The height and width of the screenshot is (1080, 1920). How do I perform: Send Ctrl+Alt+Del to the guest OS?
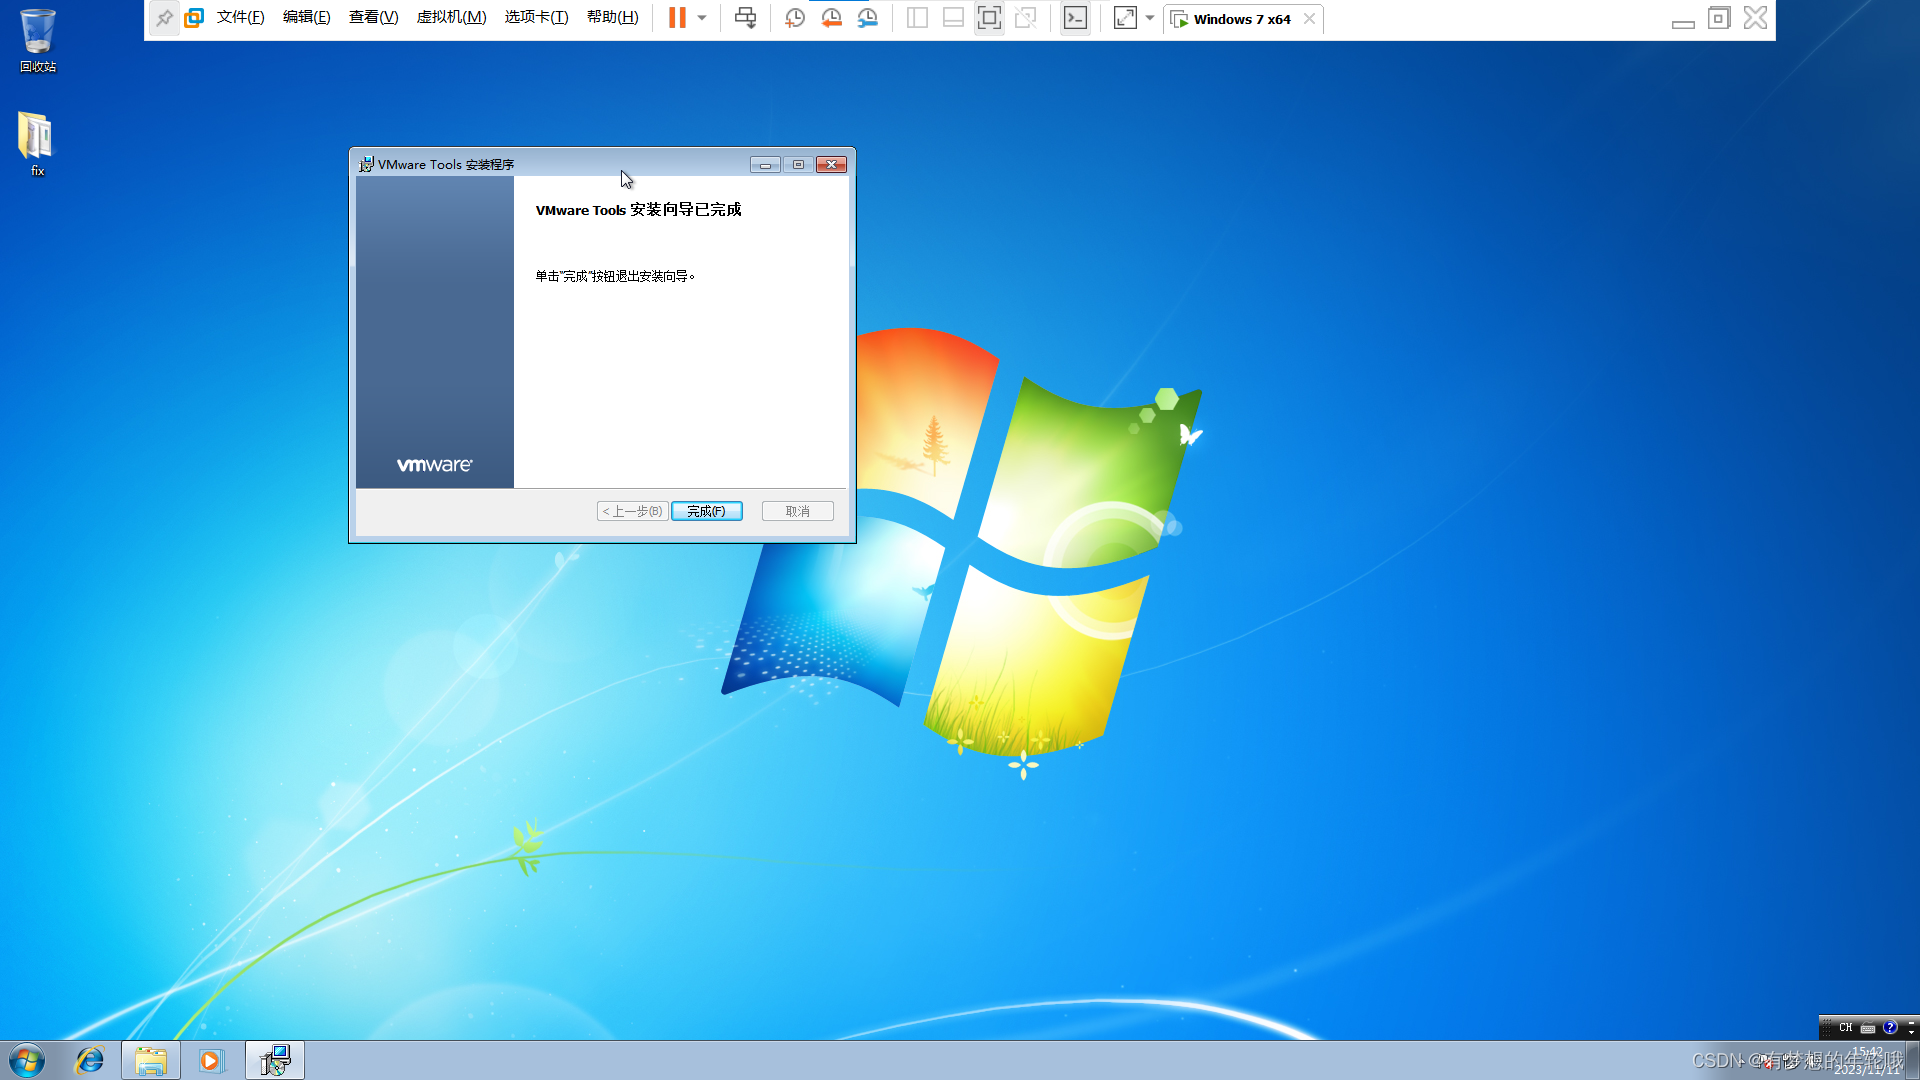(745, 17)
